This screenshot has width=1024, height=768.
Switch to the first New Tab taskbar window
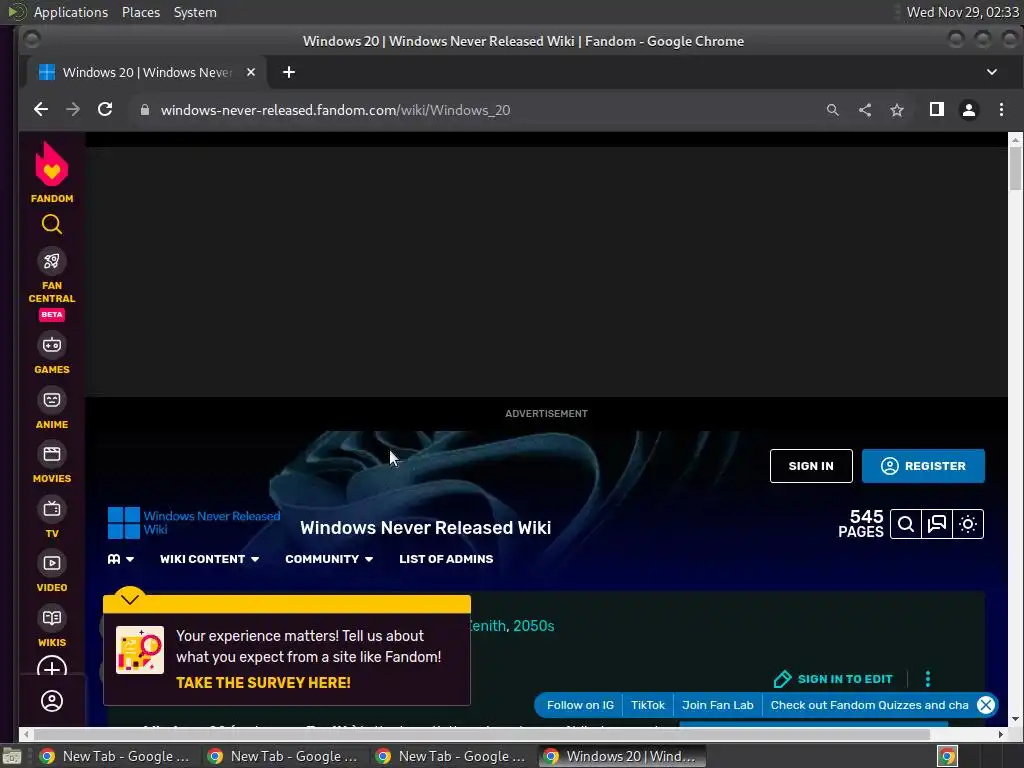[x=116, y=756]
